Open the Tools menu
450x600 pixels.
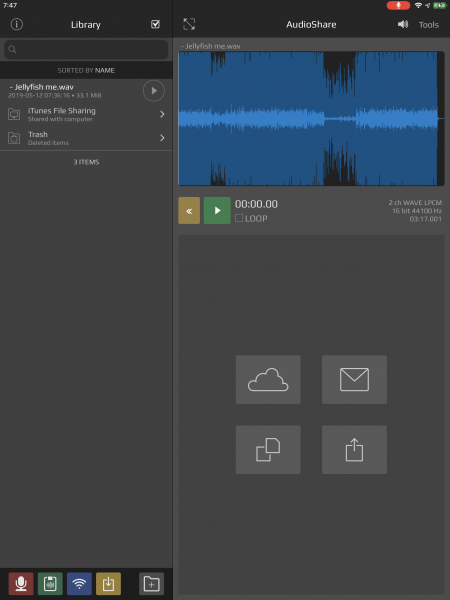click(429, 25)
